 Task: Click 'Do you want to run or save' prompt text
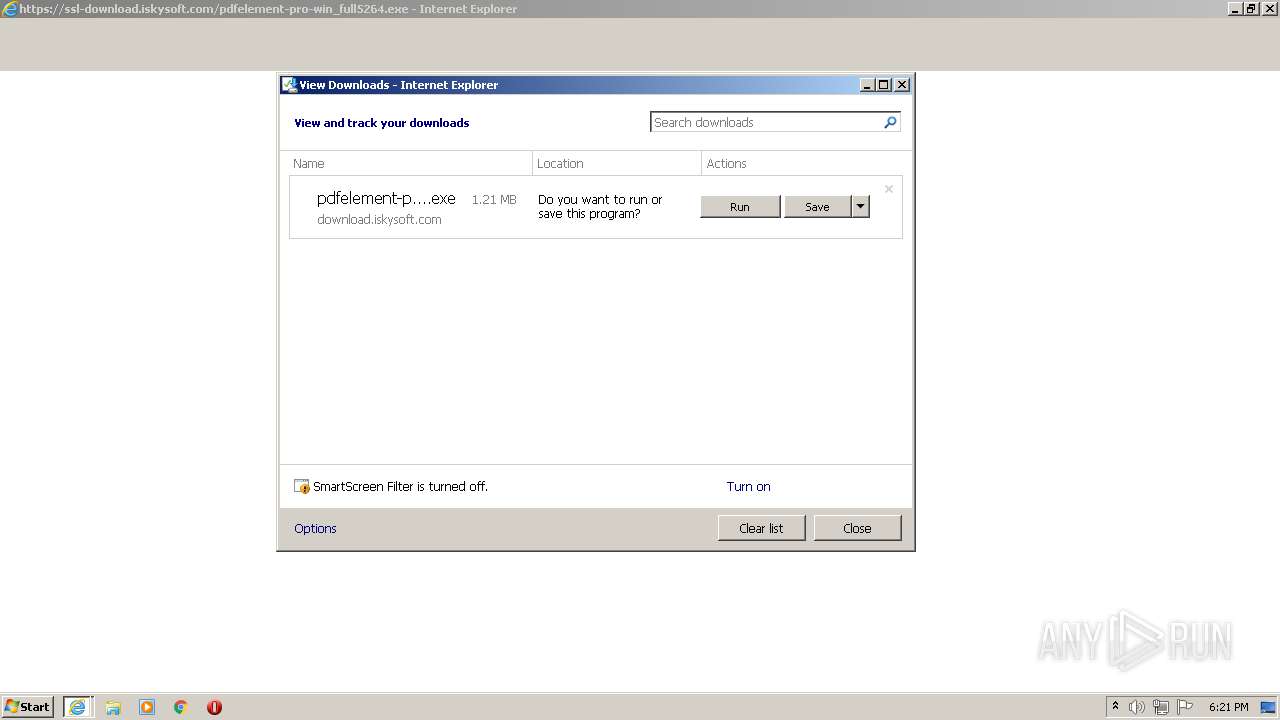(600, 207)
